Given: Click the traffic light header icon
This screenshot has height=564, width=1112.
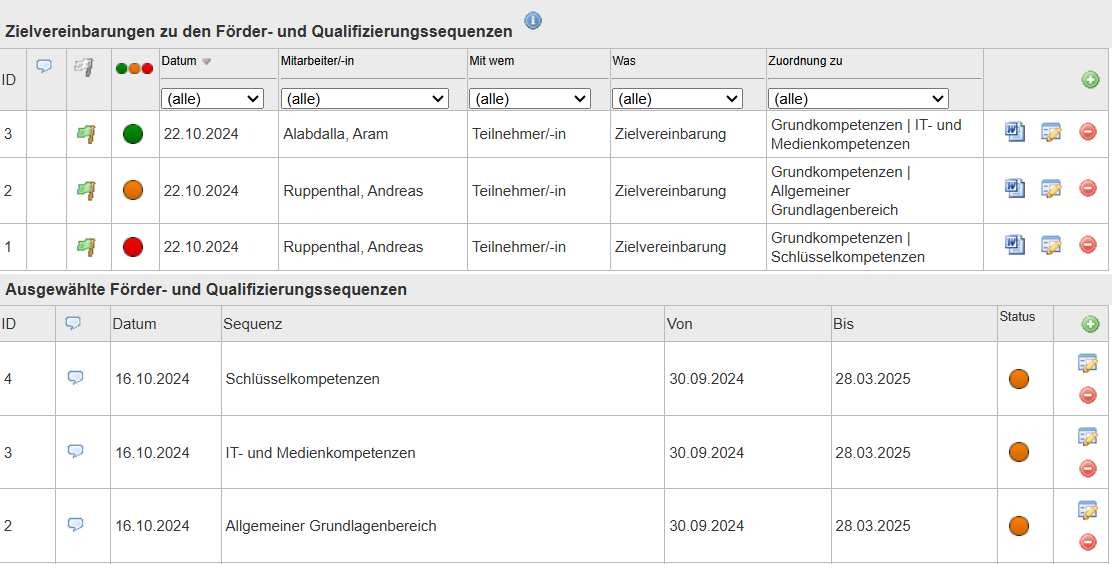Looking at the screenshot, I should pos(135,69).
